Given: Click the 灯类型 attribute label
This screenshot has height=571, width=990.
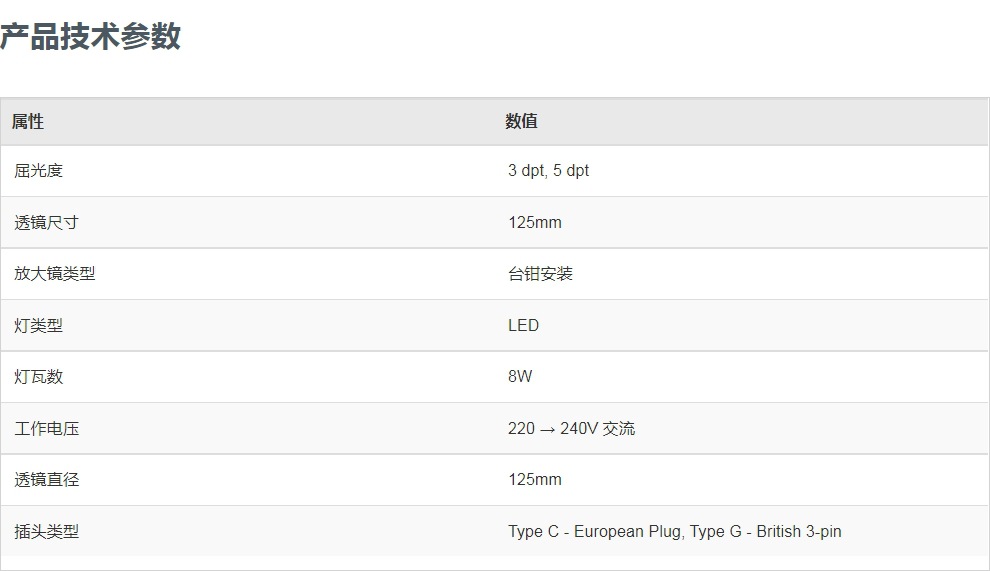Looking at the screenshot, I should 38,325.
